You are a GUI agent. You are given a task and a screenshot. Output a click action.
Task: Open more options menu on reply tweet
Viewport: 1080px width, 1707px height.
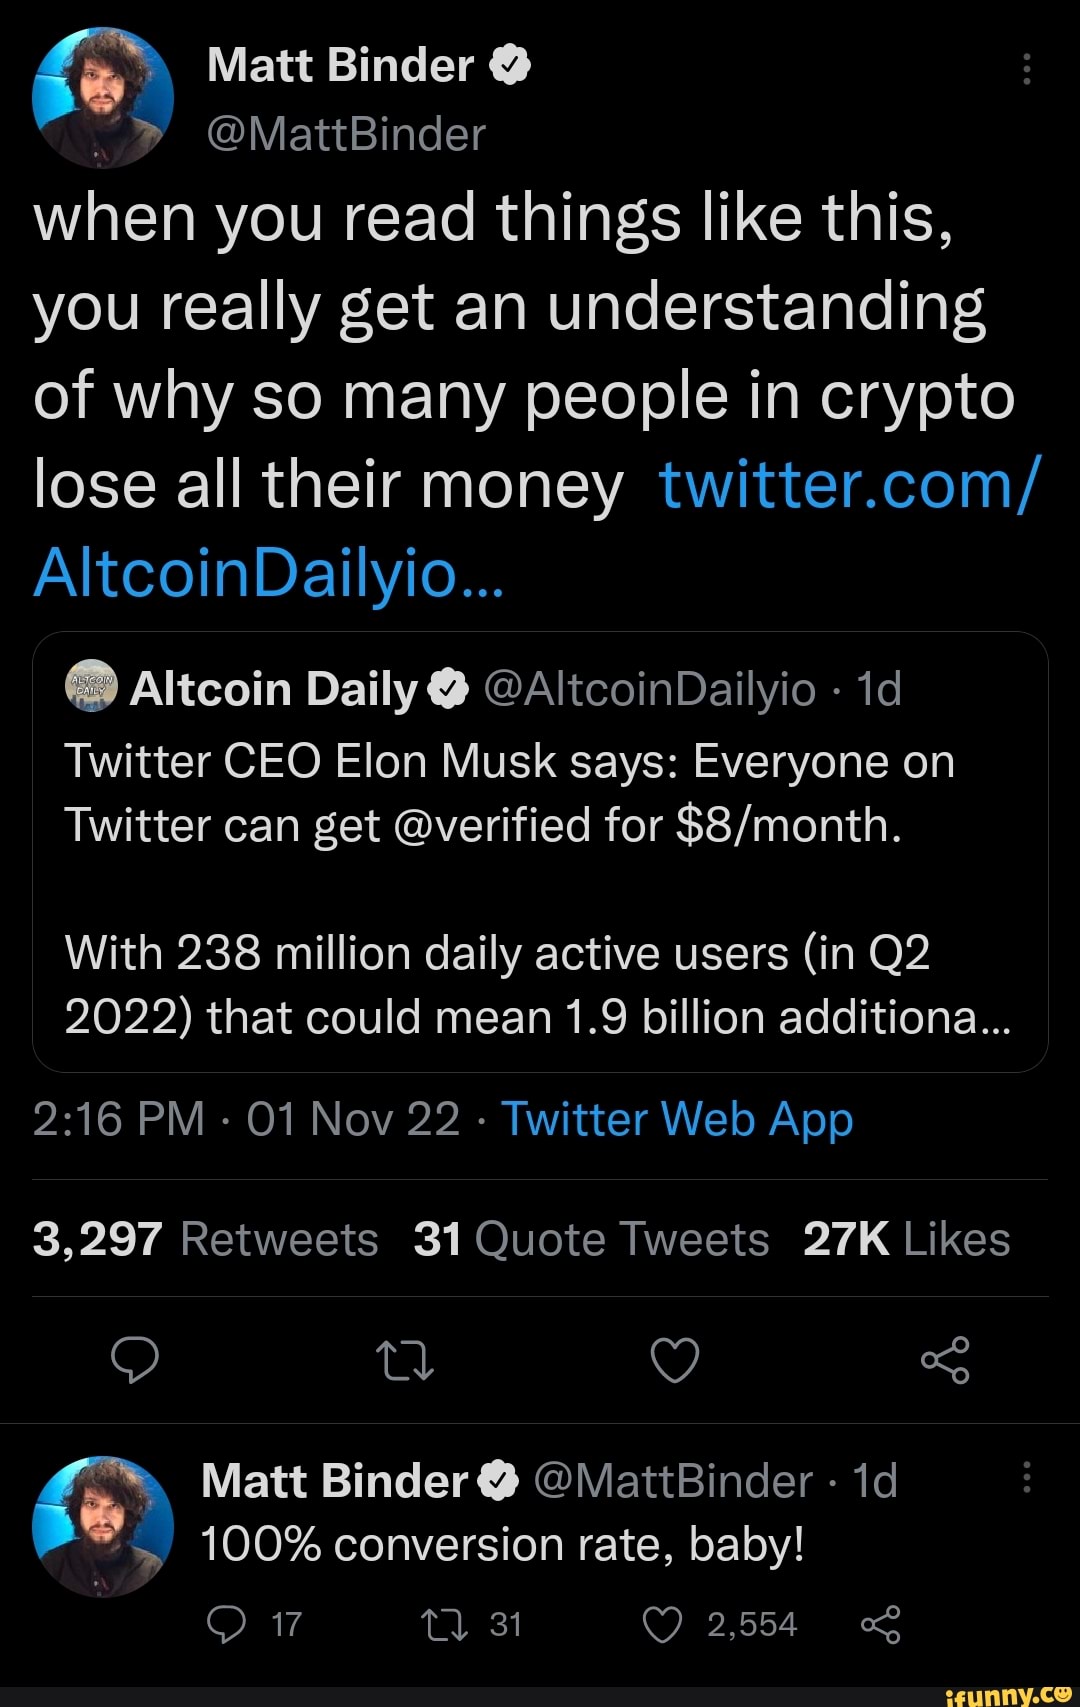coord(1026,1477)
